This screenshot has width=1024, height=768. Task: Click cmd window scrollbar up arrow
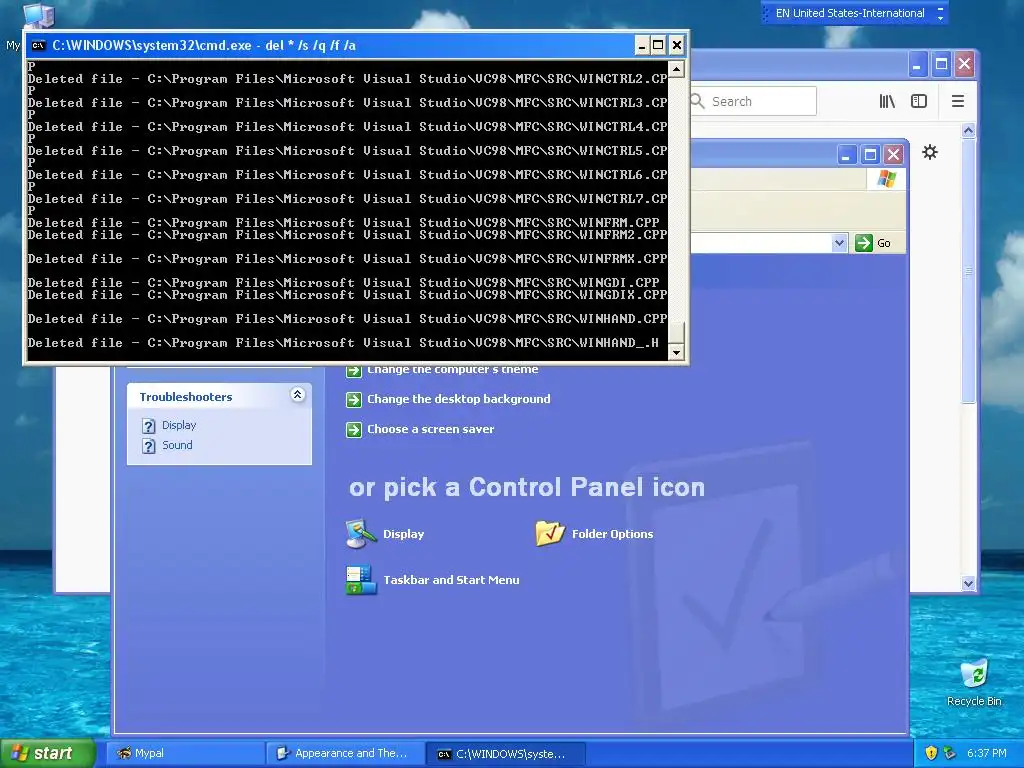tap(676, 69)
